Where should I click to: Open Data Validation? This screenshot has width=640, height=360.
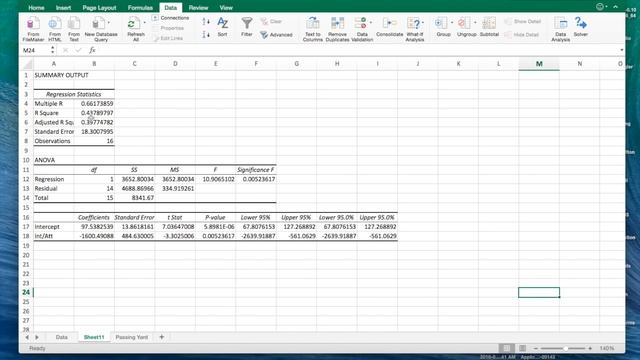click(362, 29)
